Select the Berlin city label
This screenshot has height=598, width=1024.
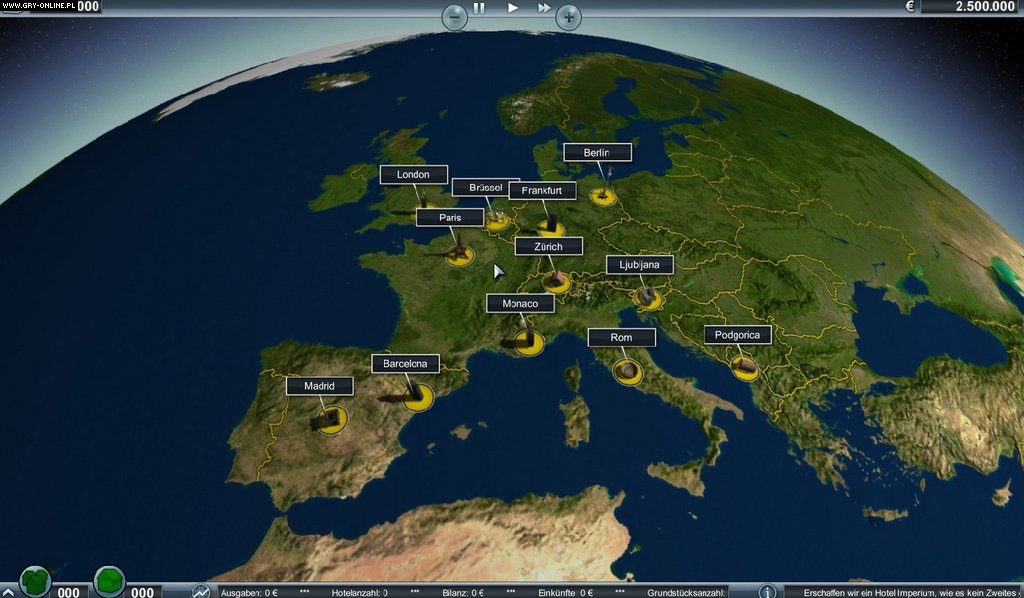pos(597,152)
